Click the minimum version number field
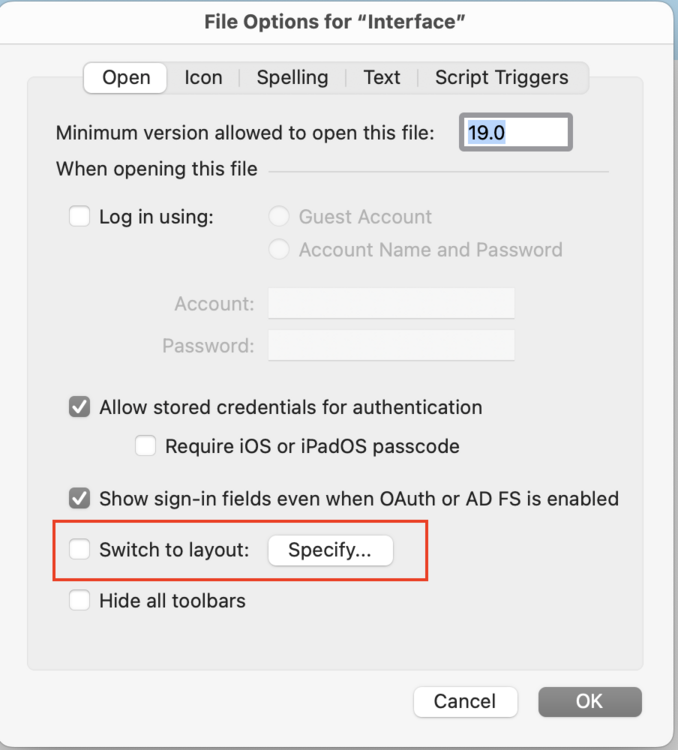678x750 pixels. (516, 133)
